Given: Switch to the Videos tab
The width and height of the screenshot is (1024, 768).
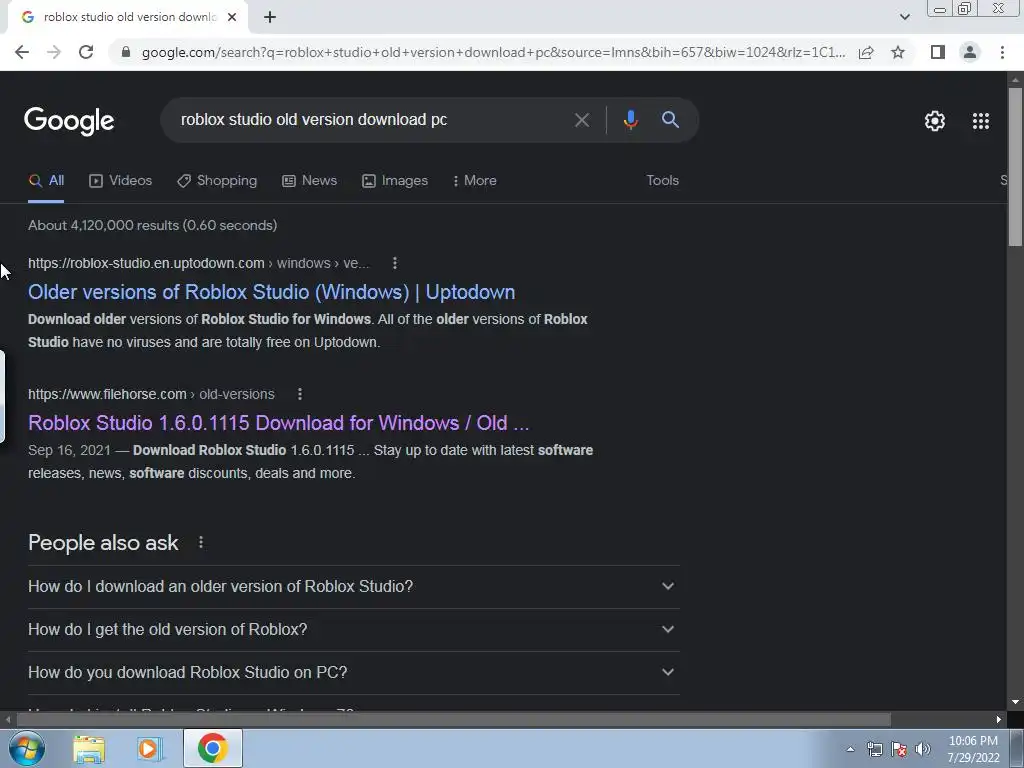Looking at the screenshot, I should click(121, 181).
